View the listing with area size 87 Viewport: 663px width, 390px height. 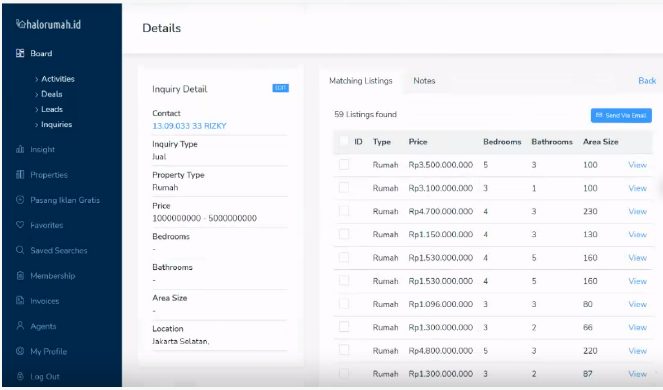coord(638,374)
